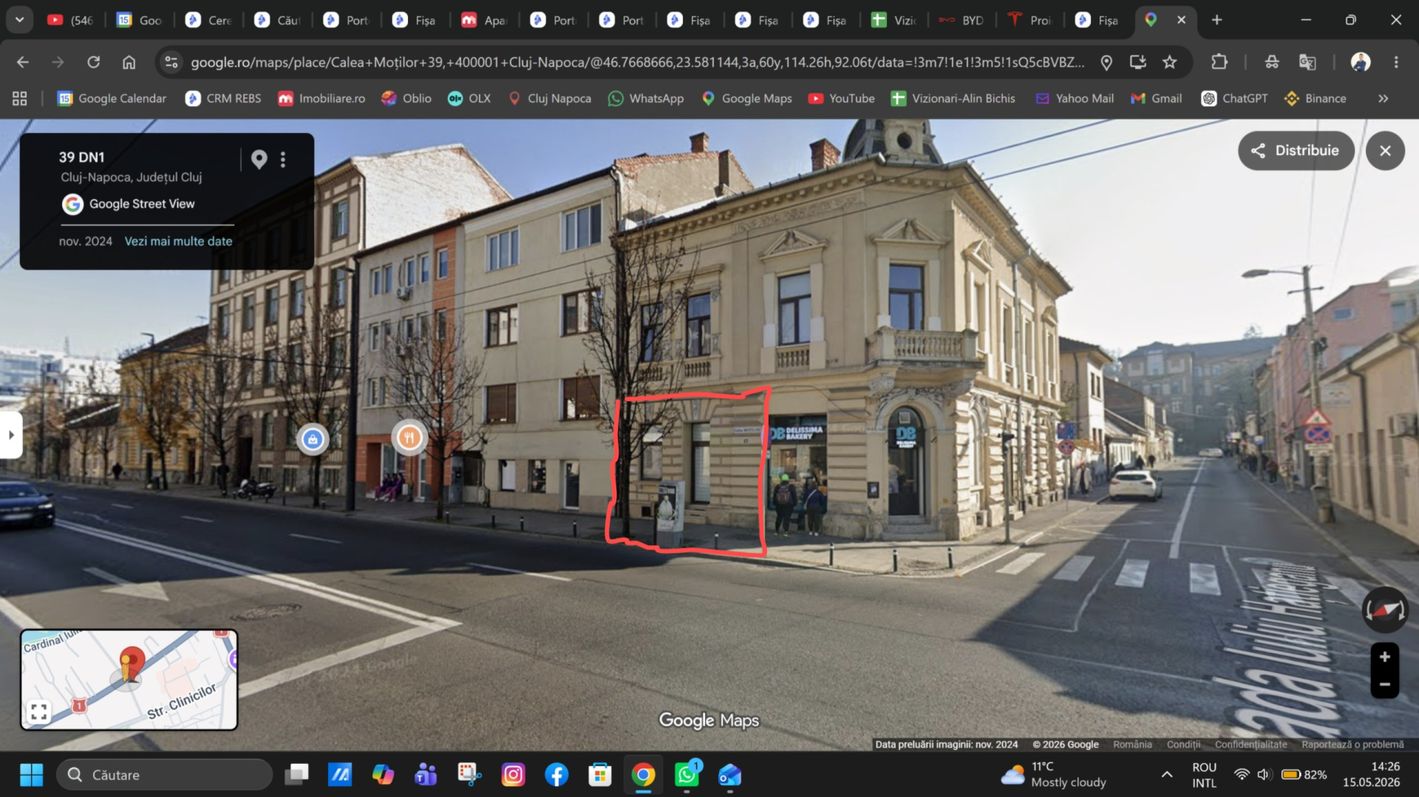Image resolution: width=1419 pixels, height=797 pixels.
Task: Switch to the BYD browser tab
Action: click(x=961, y=19)
